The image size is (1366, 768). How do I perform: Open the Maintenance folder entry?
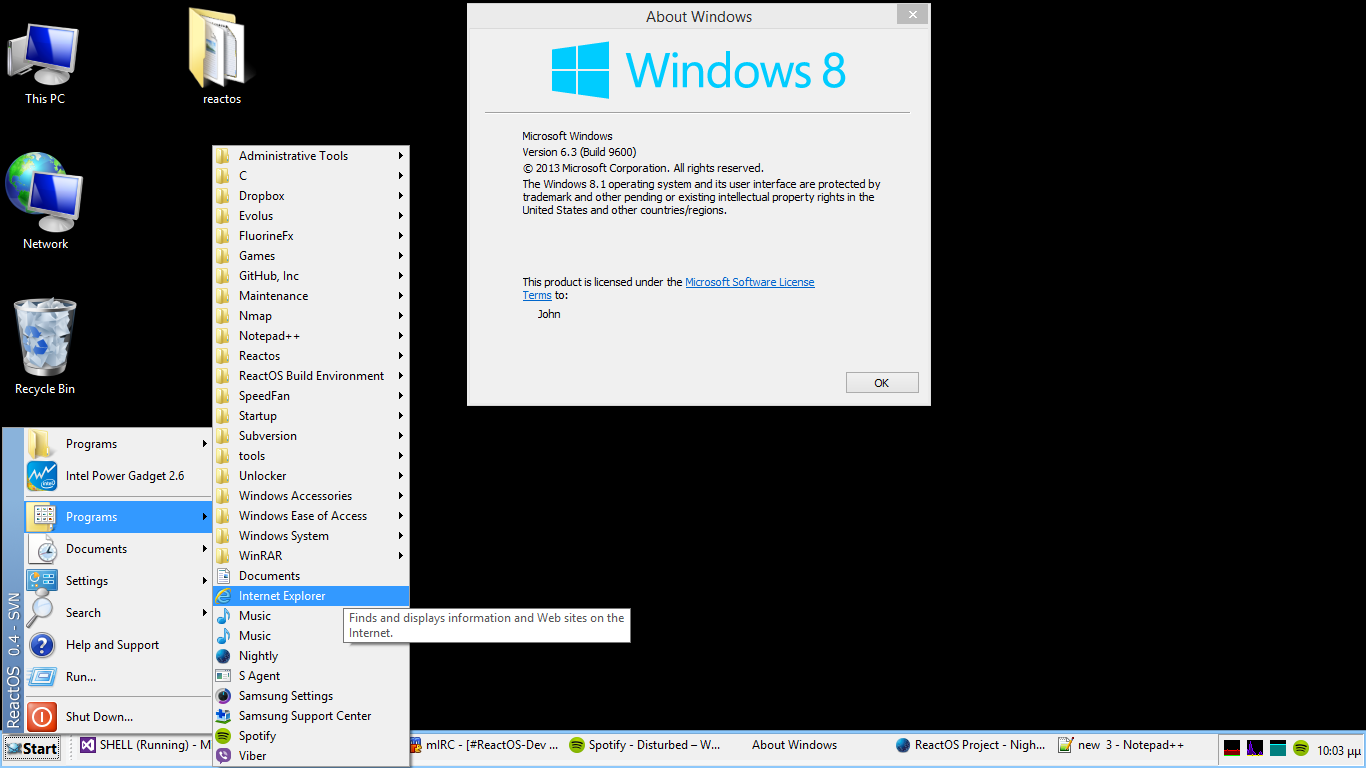click(x=311, y=296)
